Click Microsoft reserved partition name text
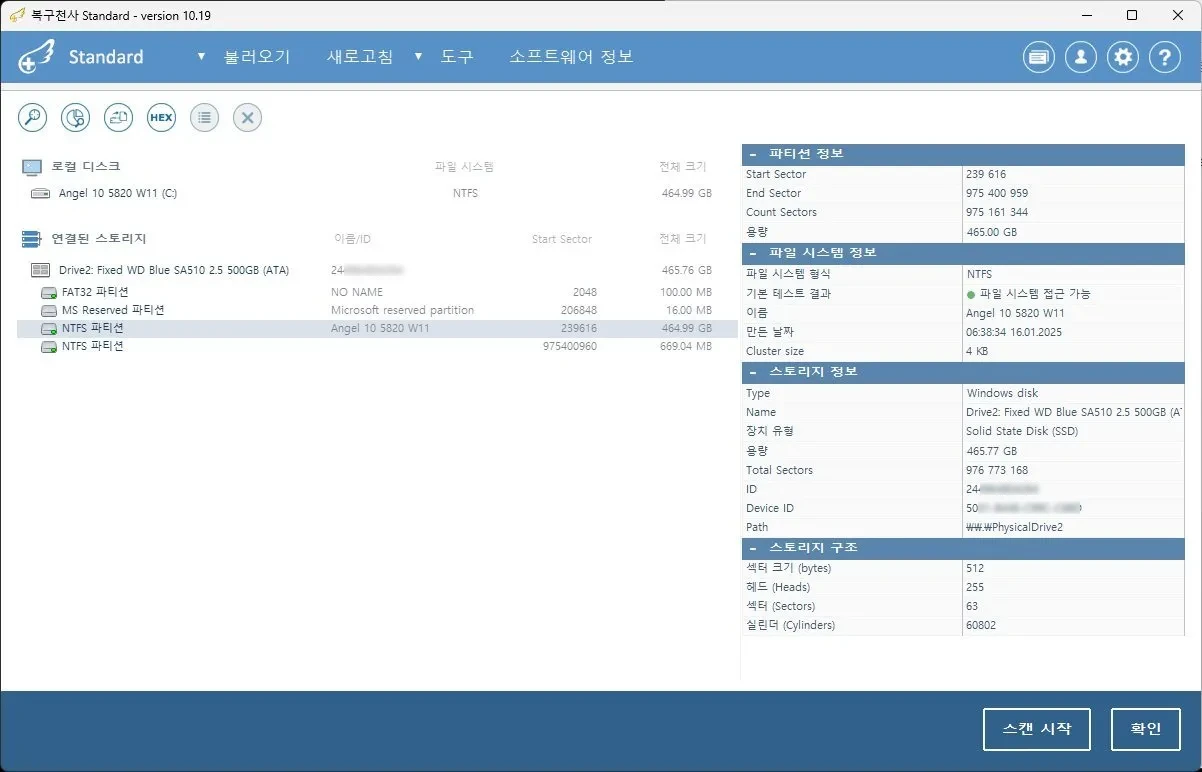The image size is (1202, 772). [x=402, y=310]
